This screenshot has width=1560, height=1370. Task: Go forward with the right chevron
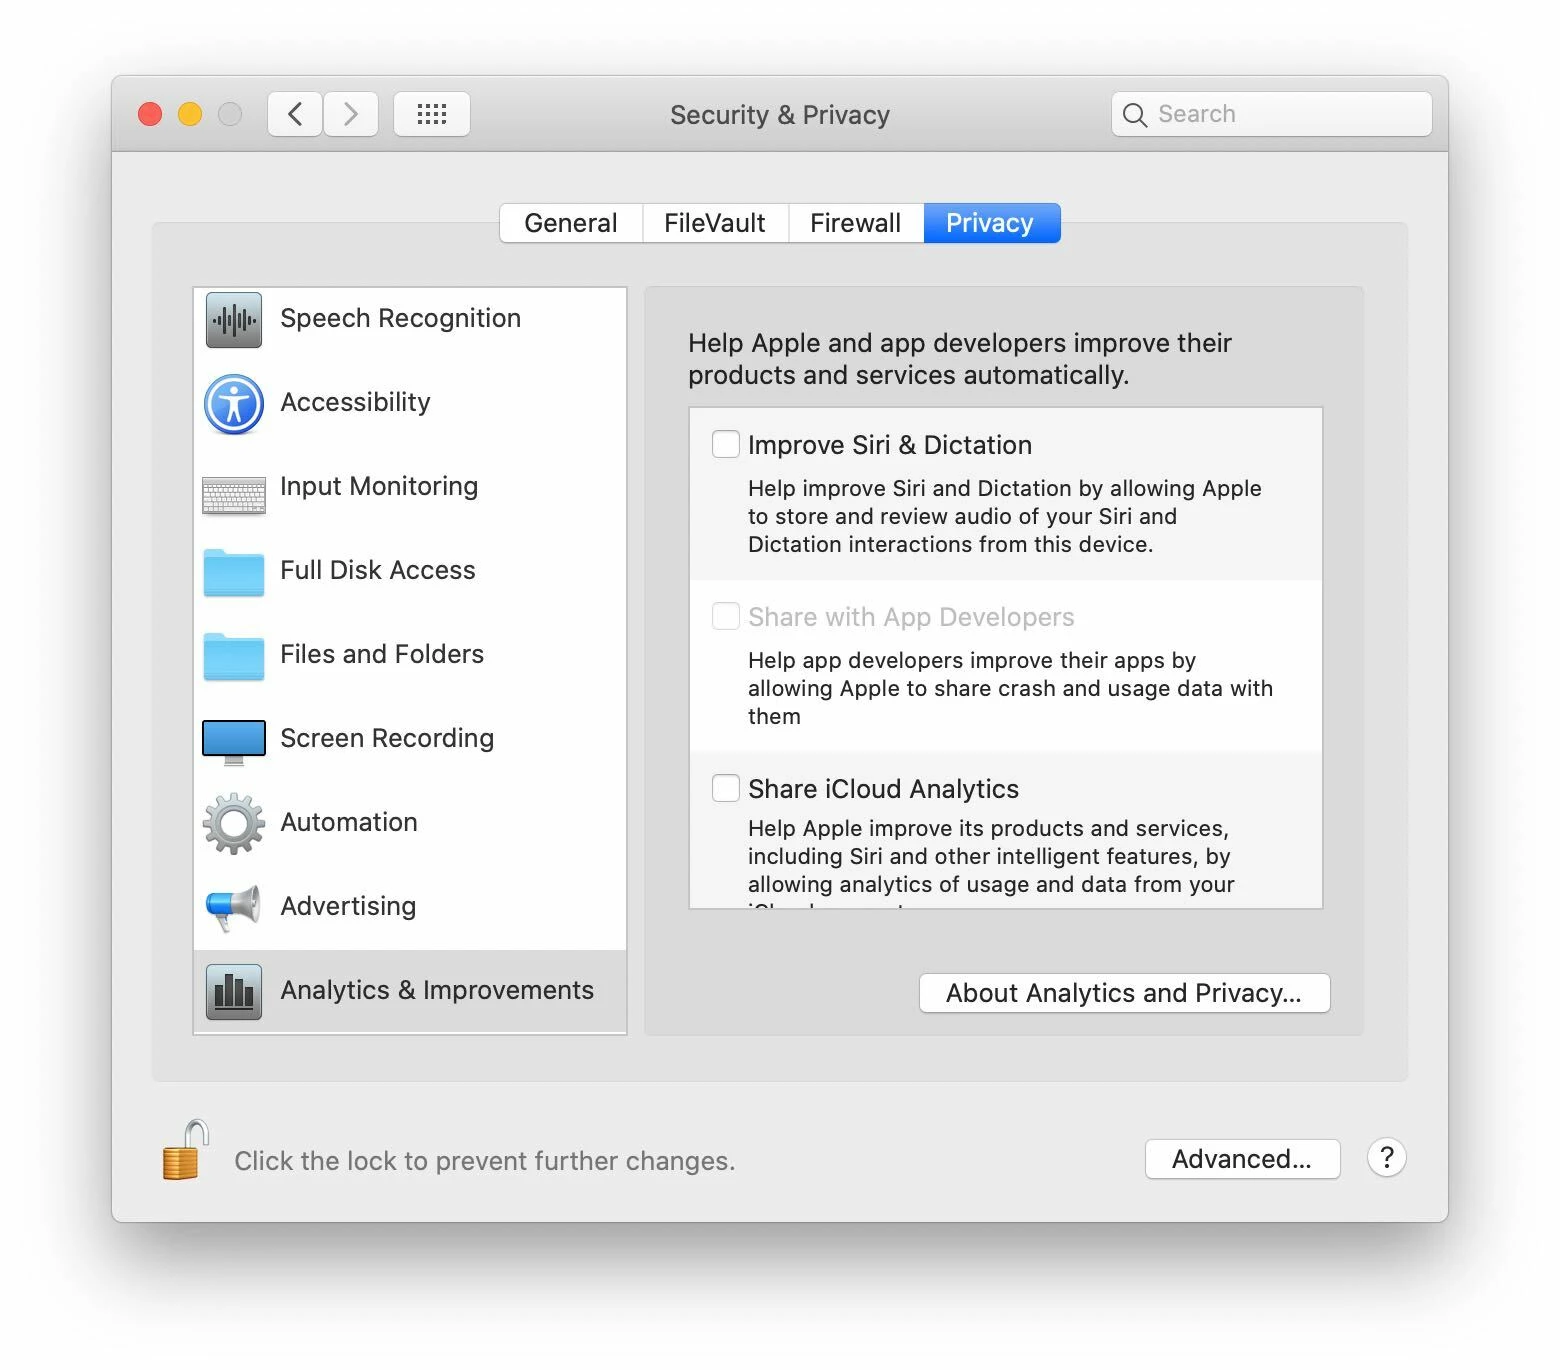pyautogui.click(x=351, y=114)
